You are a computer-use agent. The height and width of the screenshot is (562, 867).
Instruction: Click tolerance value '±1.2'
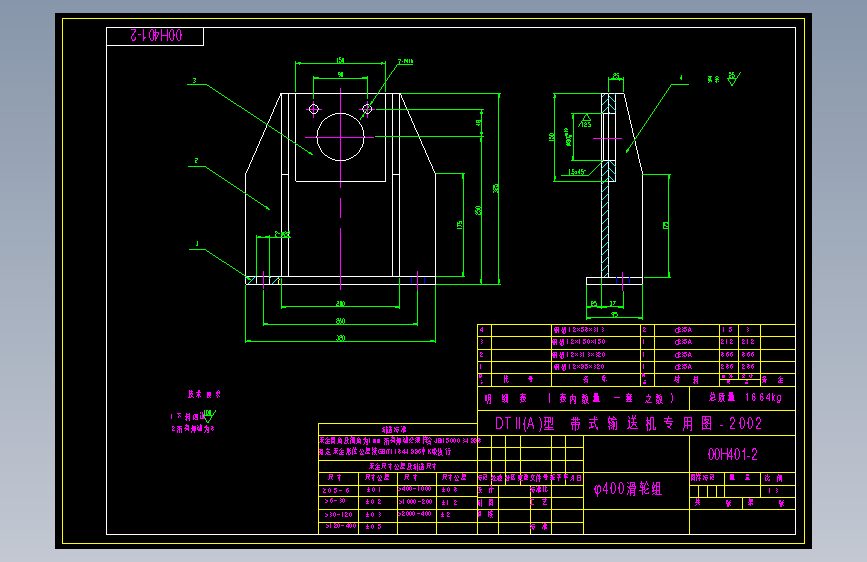[450, 502]
